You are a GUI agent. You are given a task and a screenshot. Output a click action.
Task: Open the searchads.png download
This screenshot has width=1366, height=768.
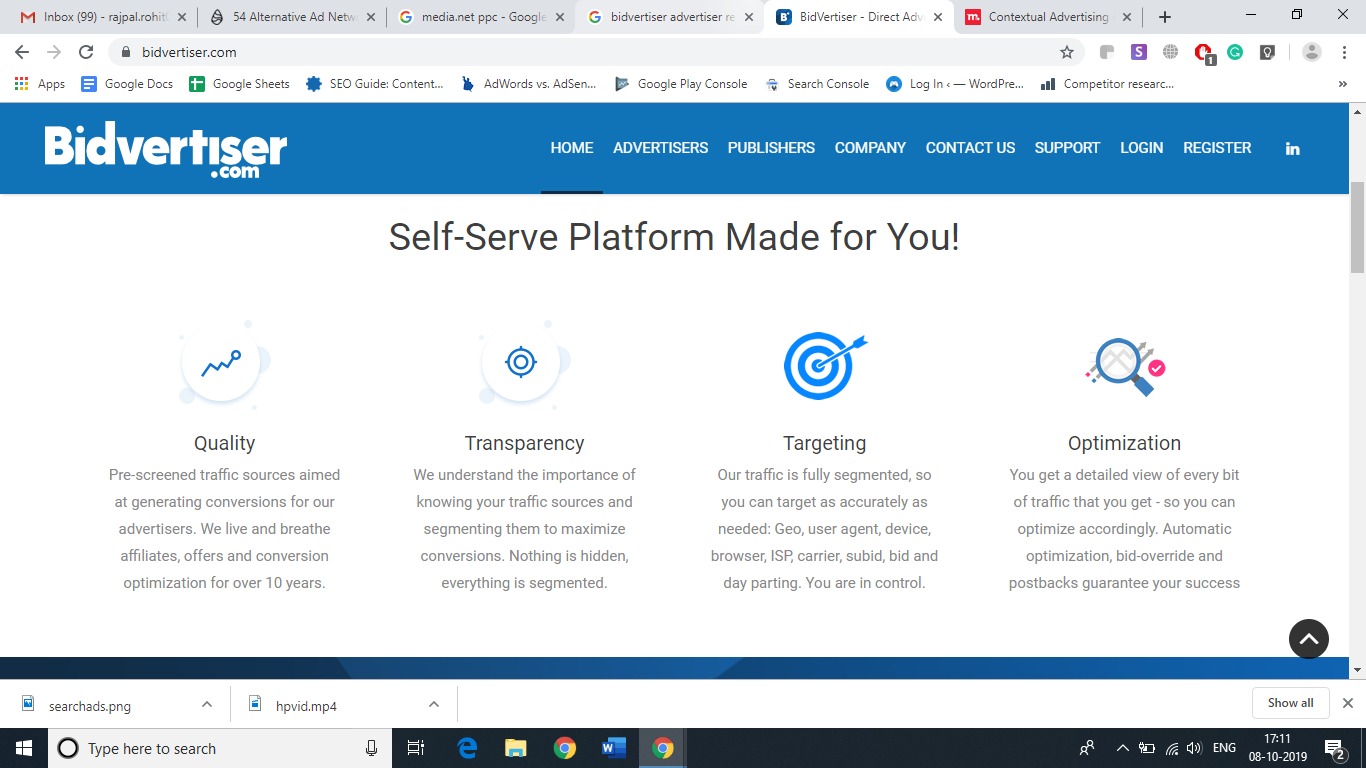(x=90, y=706)
